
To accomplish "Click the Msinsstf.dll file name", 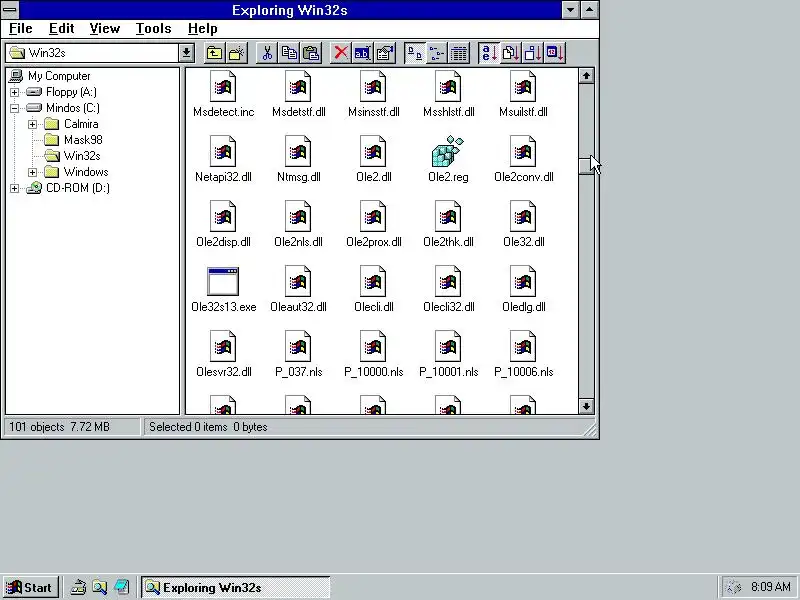I will pyautogui.click(x=373, y=112).
